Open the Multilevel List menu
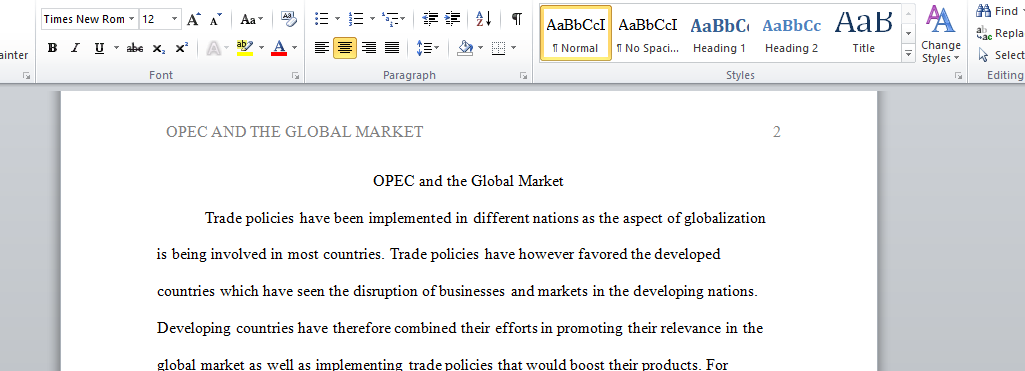 pyautogui.click(x=393, y=19)
